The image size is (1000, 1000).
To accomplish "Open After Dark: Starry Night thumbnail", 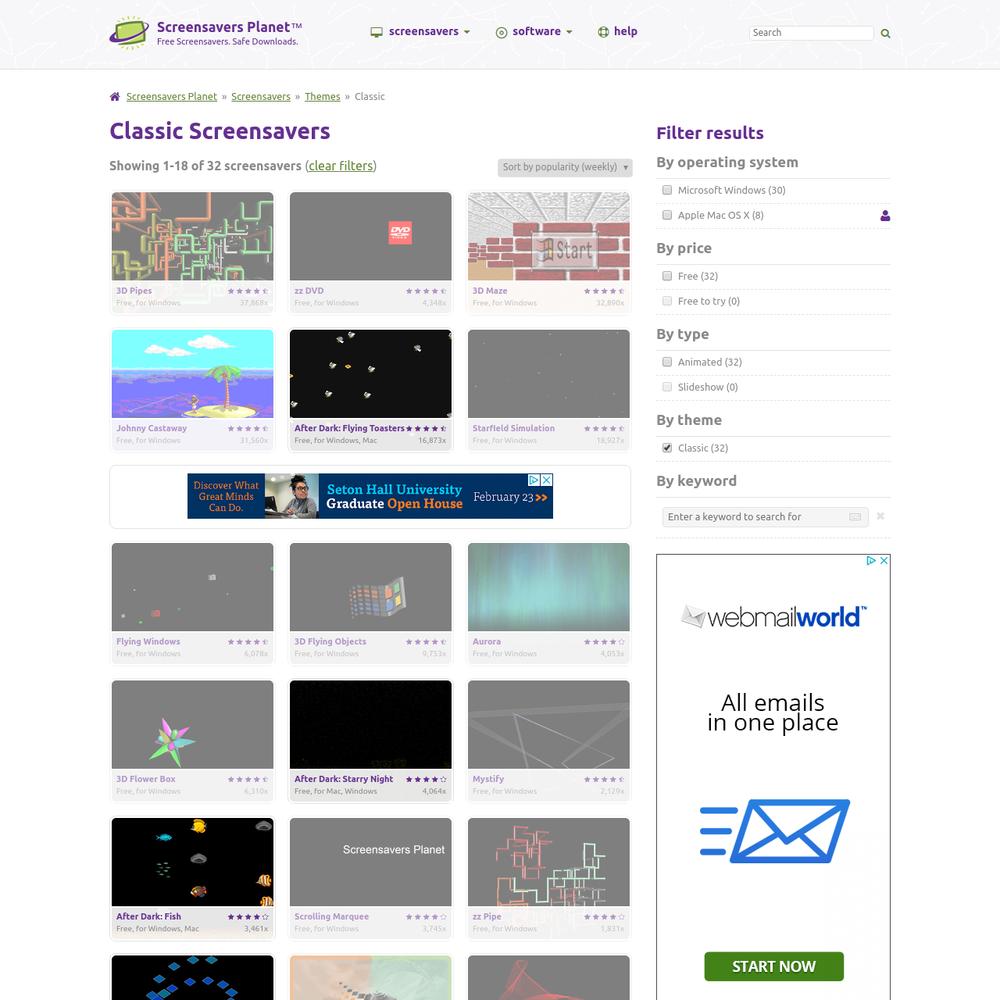I will tap(371, 724).
